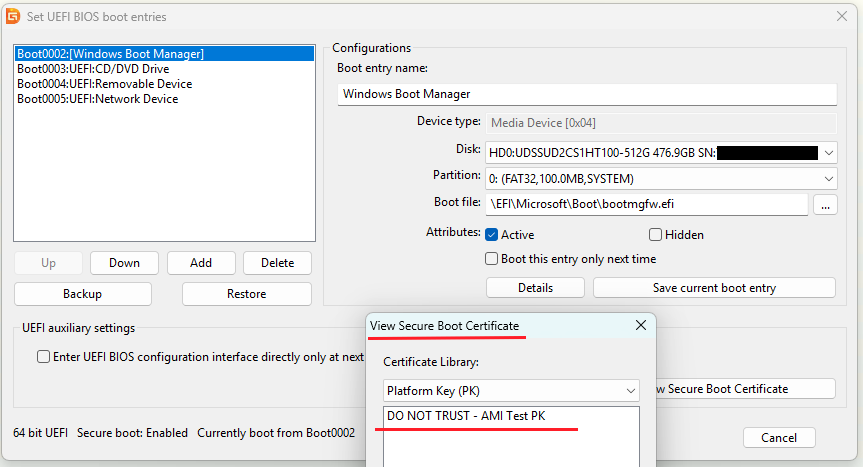This screenshot has height=467, width=863.
Task: Select Boot0003 UEFI CD/DVD Drive entry
Action: [164, 69]
